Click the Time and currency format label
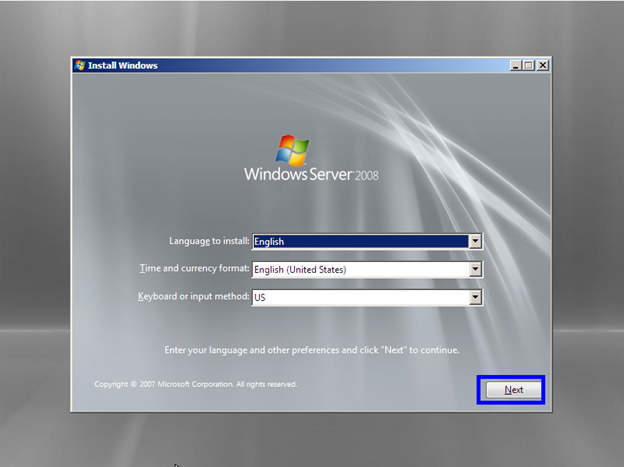Viewport: 624px width, 467px height. (194, 268)
